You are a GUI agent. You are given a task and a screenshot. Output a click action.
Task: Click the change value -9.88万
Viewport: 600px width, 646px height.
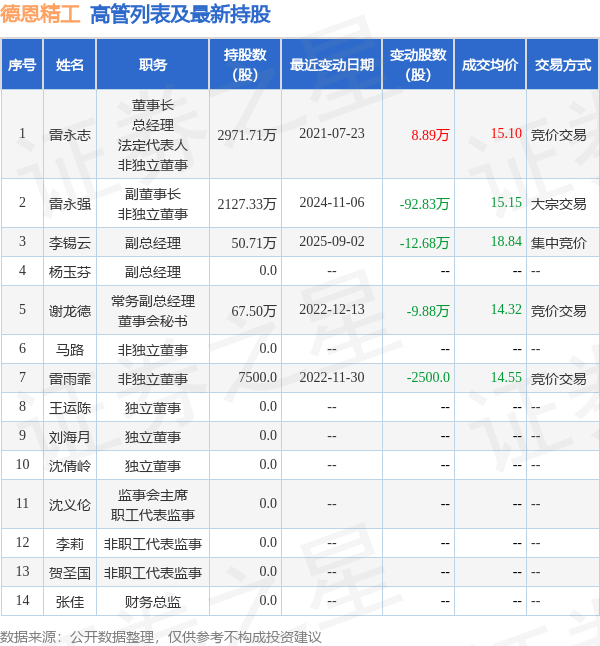point(428,311)
